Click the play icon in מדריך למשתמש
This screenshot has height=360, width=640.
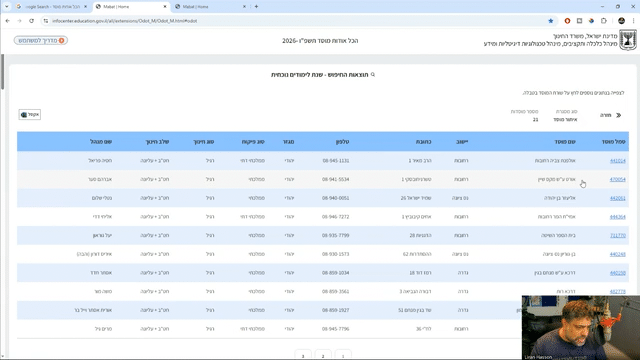click(62, 40)
